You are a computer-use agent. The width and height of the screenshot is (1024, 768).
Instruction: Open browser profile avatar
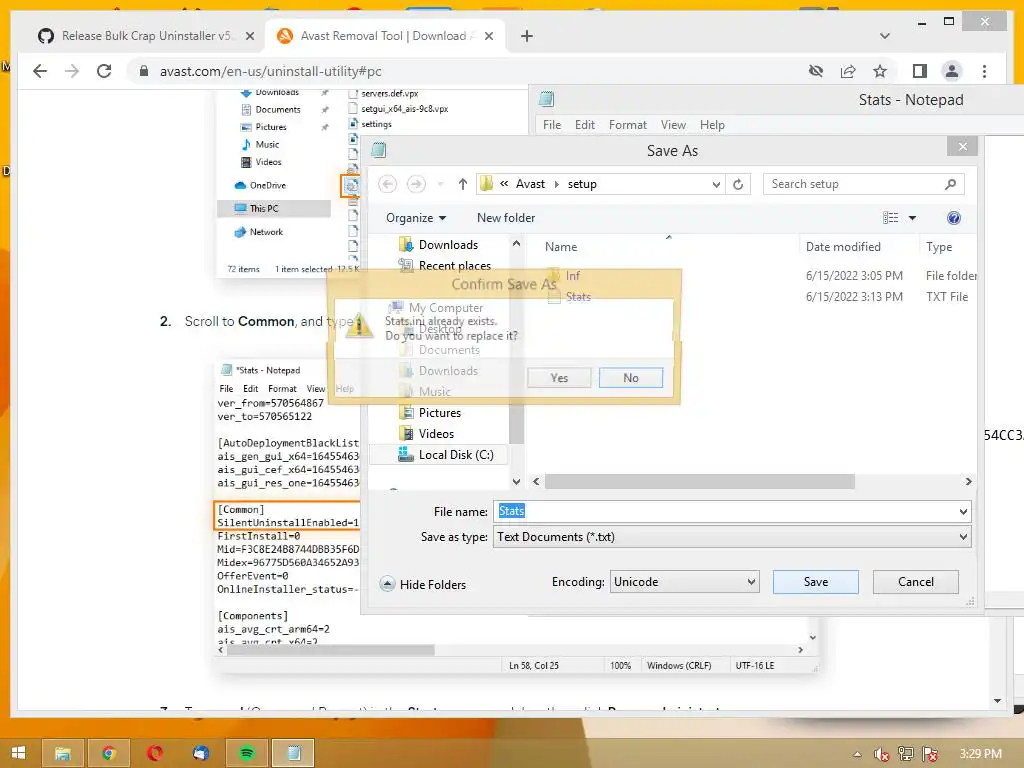(x=952, y=71)
